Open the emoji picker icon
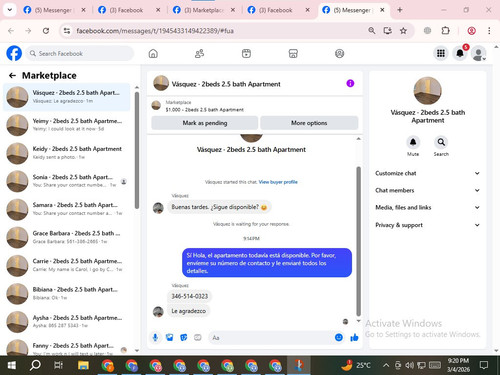Screen dimensions: 500x375 click(339, 338)
